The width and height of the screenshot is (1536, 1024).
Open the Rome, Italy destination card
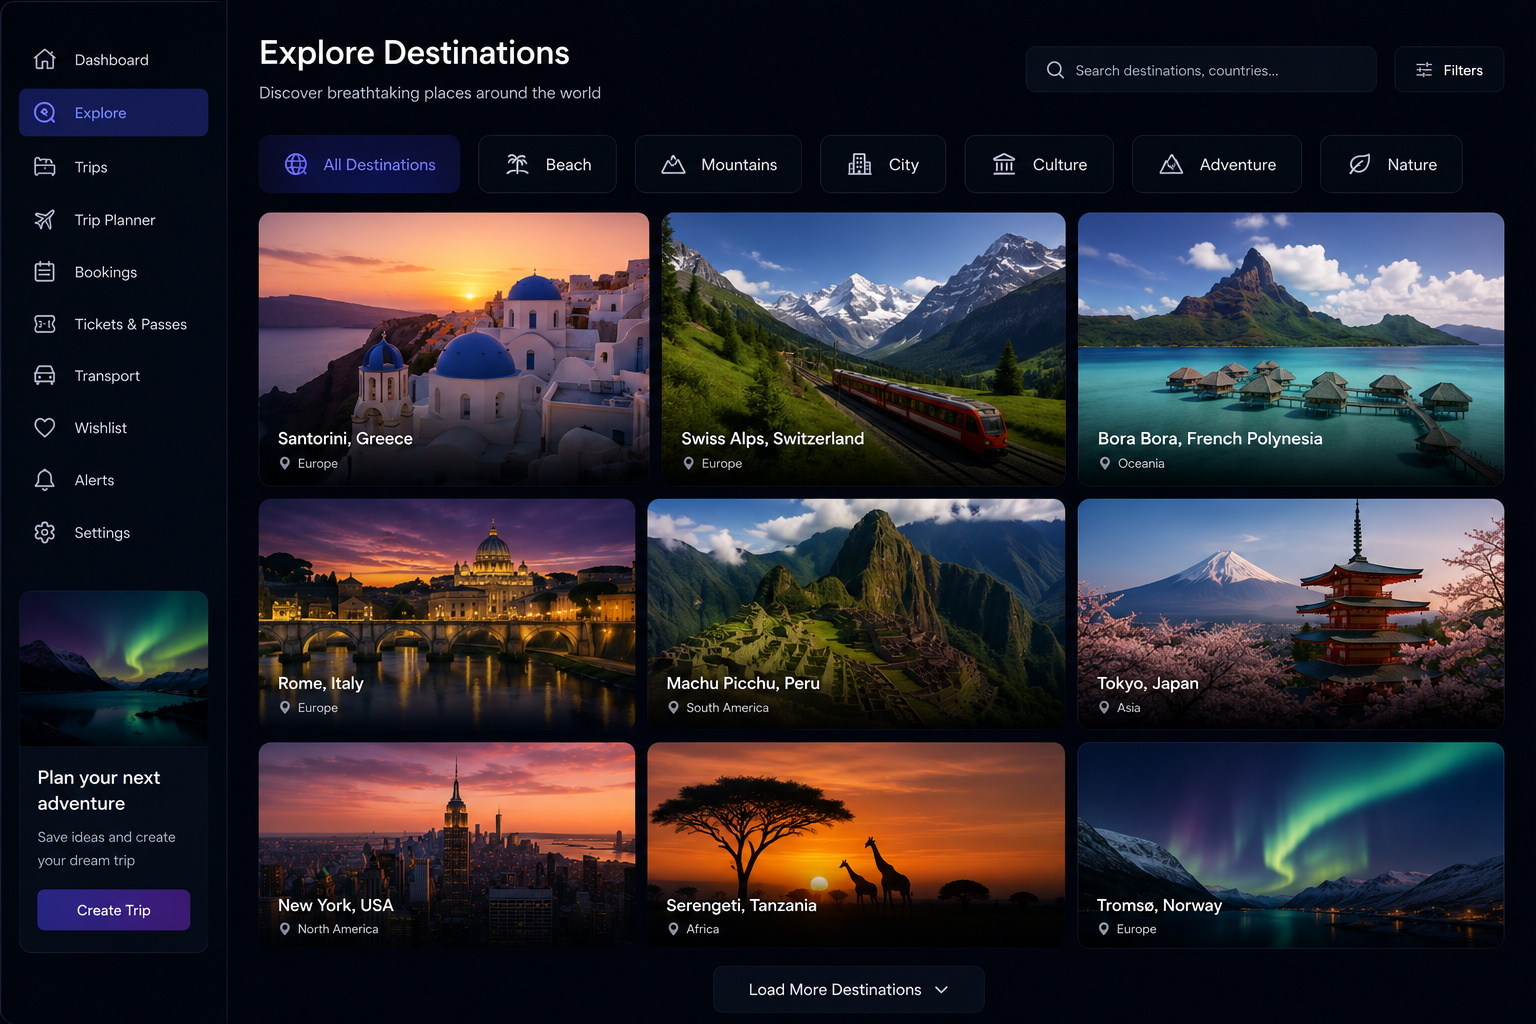click(x=447, y=614)
